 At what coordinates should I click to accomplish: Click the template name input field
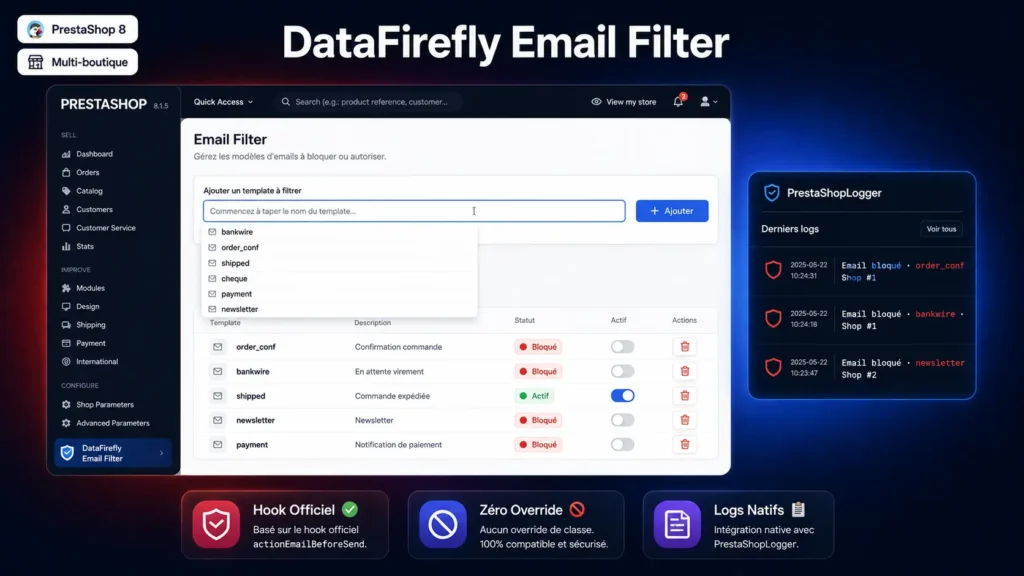click(414, 211)
